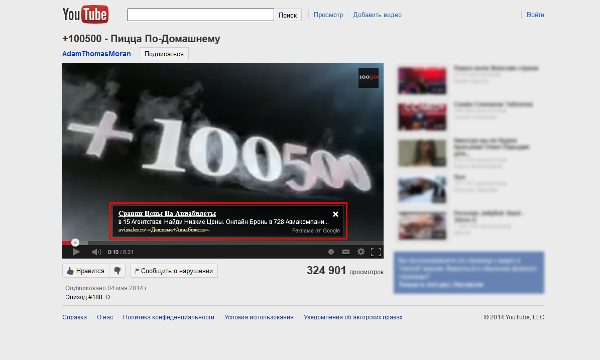Image resolution: width=600 pixels, height=360 pixels.
Task: Switch the video to fullscreen mode
Action: click(376, 251)
